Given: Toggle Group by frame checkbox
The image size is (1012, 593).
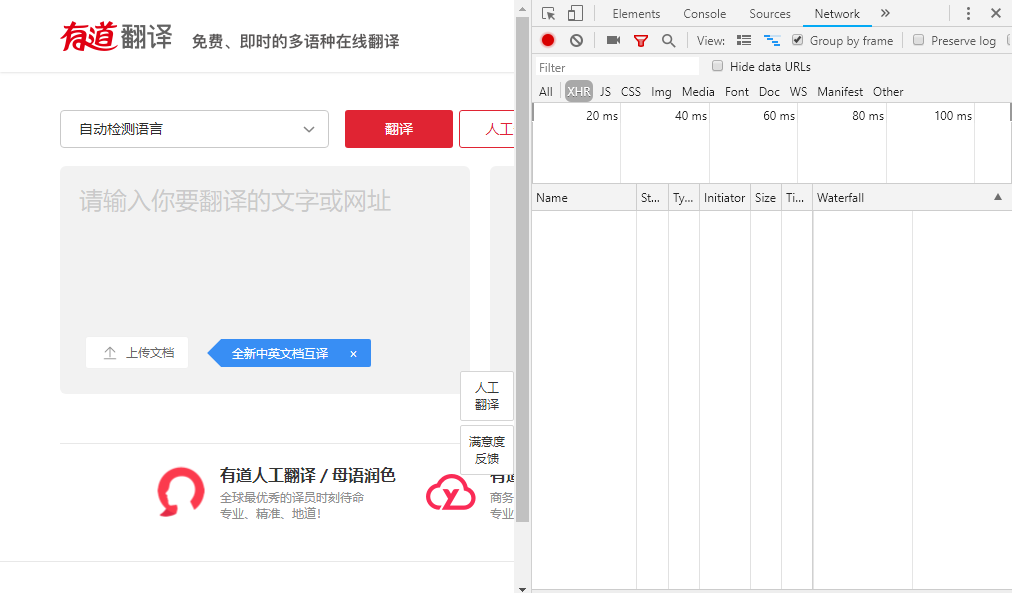Looking at the screenshot, I should point(798,40).
